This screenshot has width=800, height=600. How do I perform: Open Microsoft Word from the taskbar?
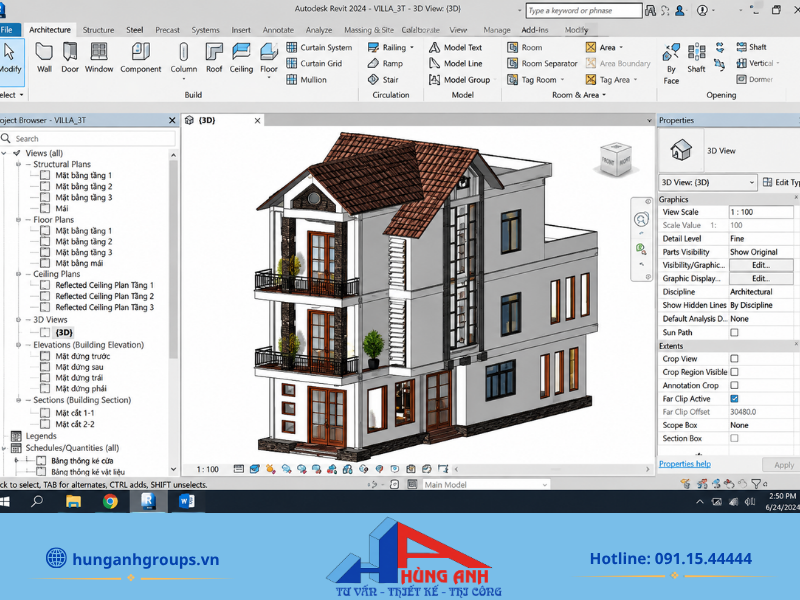pyautogui.click(x=186, y=502)
